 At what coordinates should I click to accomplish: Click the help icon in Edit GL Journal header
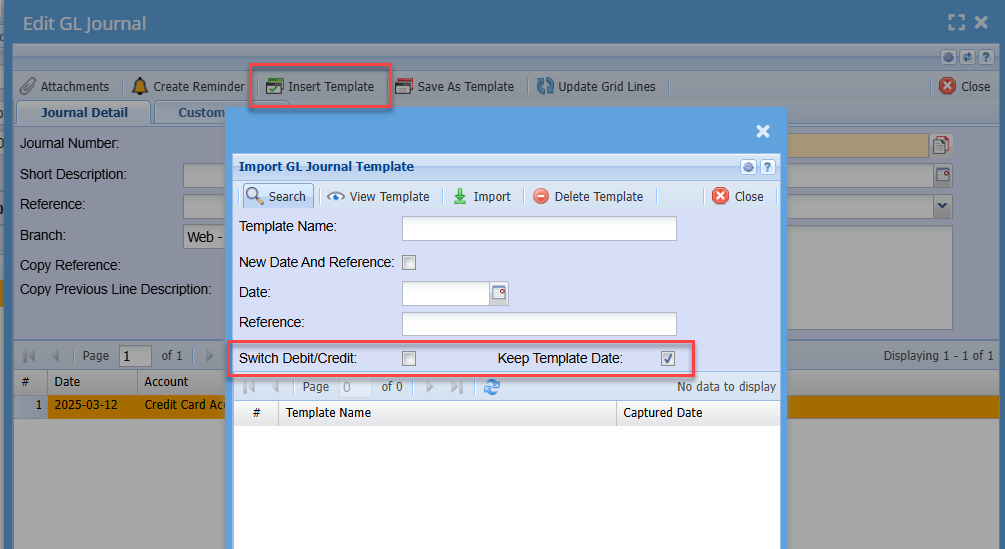coord(986,58)
